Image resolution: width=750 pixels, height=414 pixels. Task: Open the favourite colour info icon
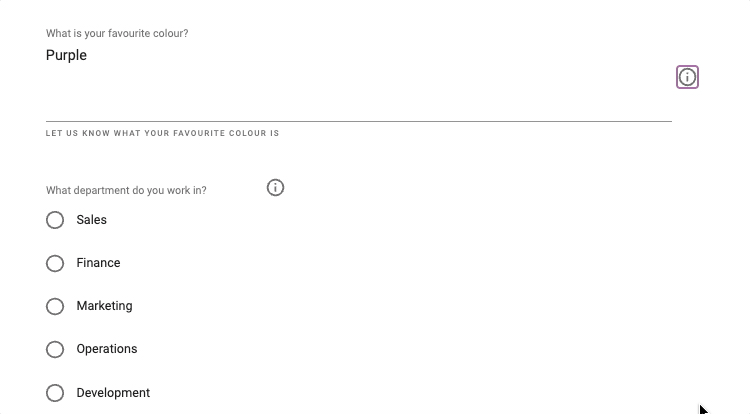(x=687, y=77)
